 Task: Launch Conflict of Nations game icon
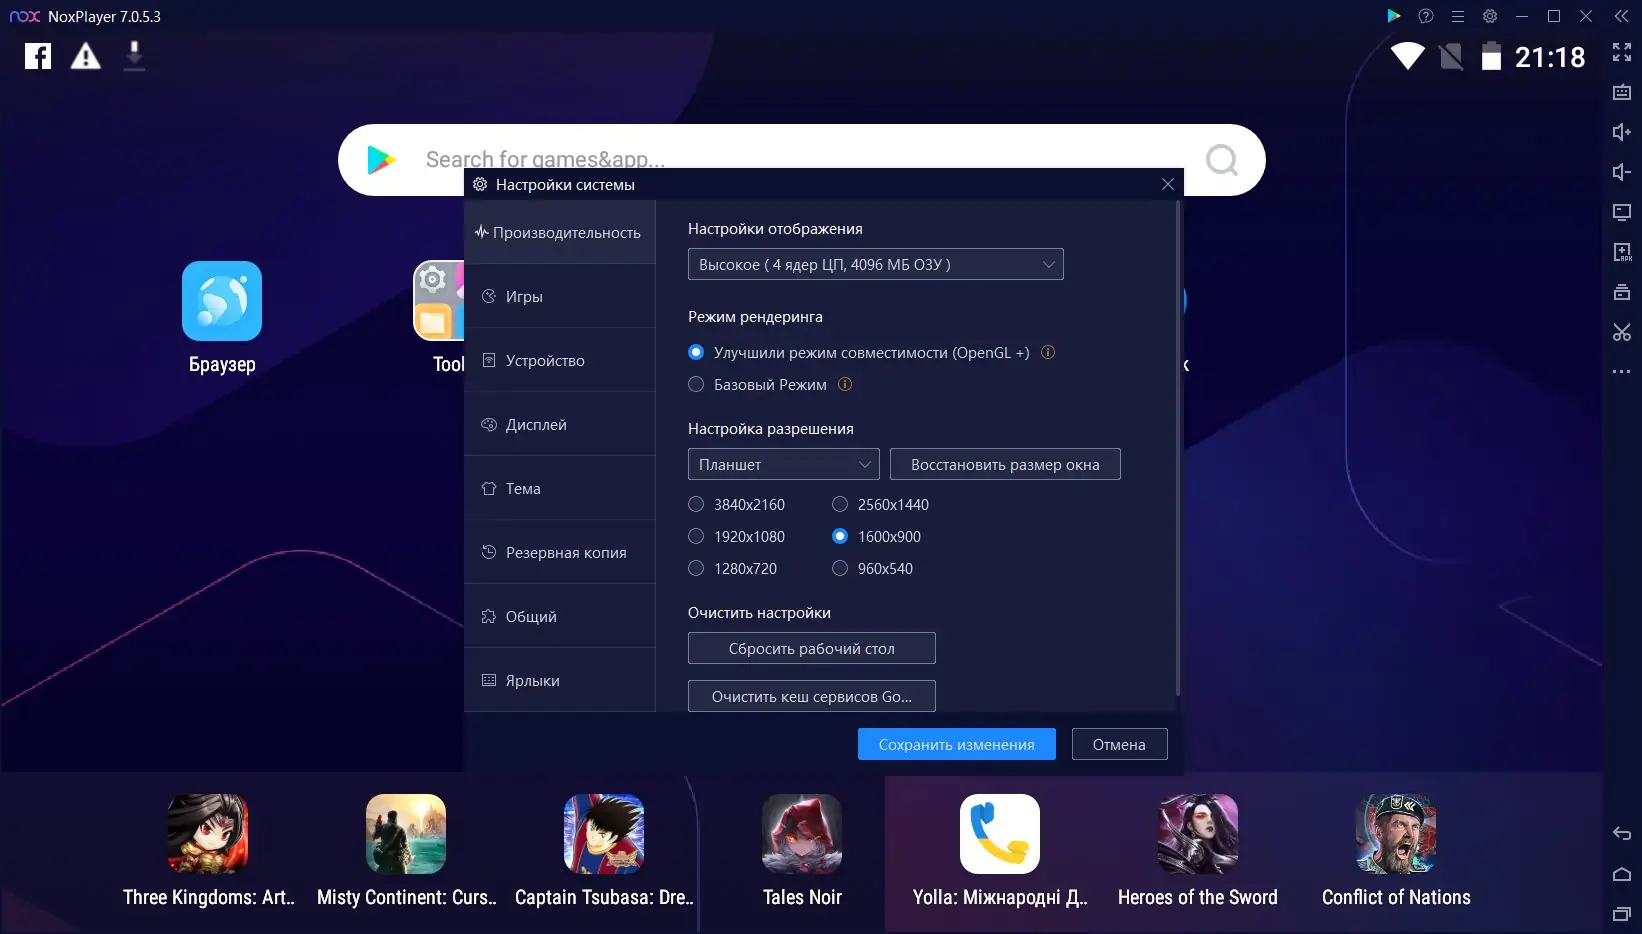(1396, 834)
